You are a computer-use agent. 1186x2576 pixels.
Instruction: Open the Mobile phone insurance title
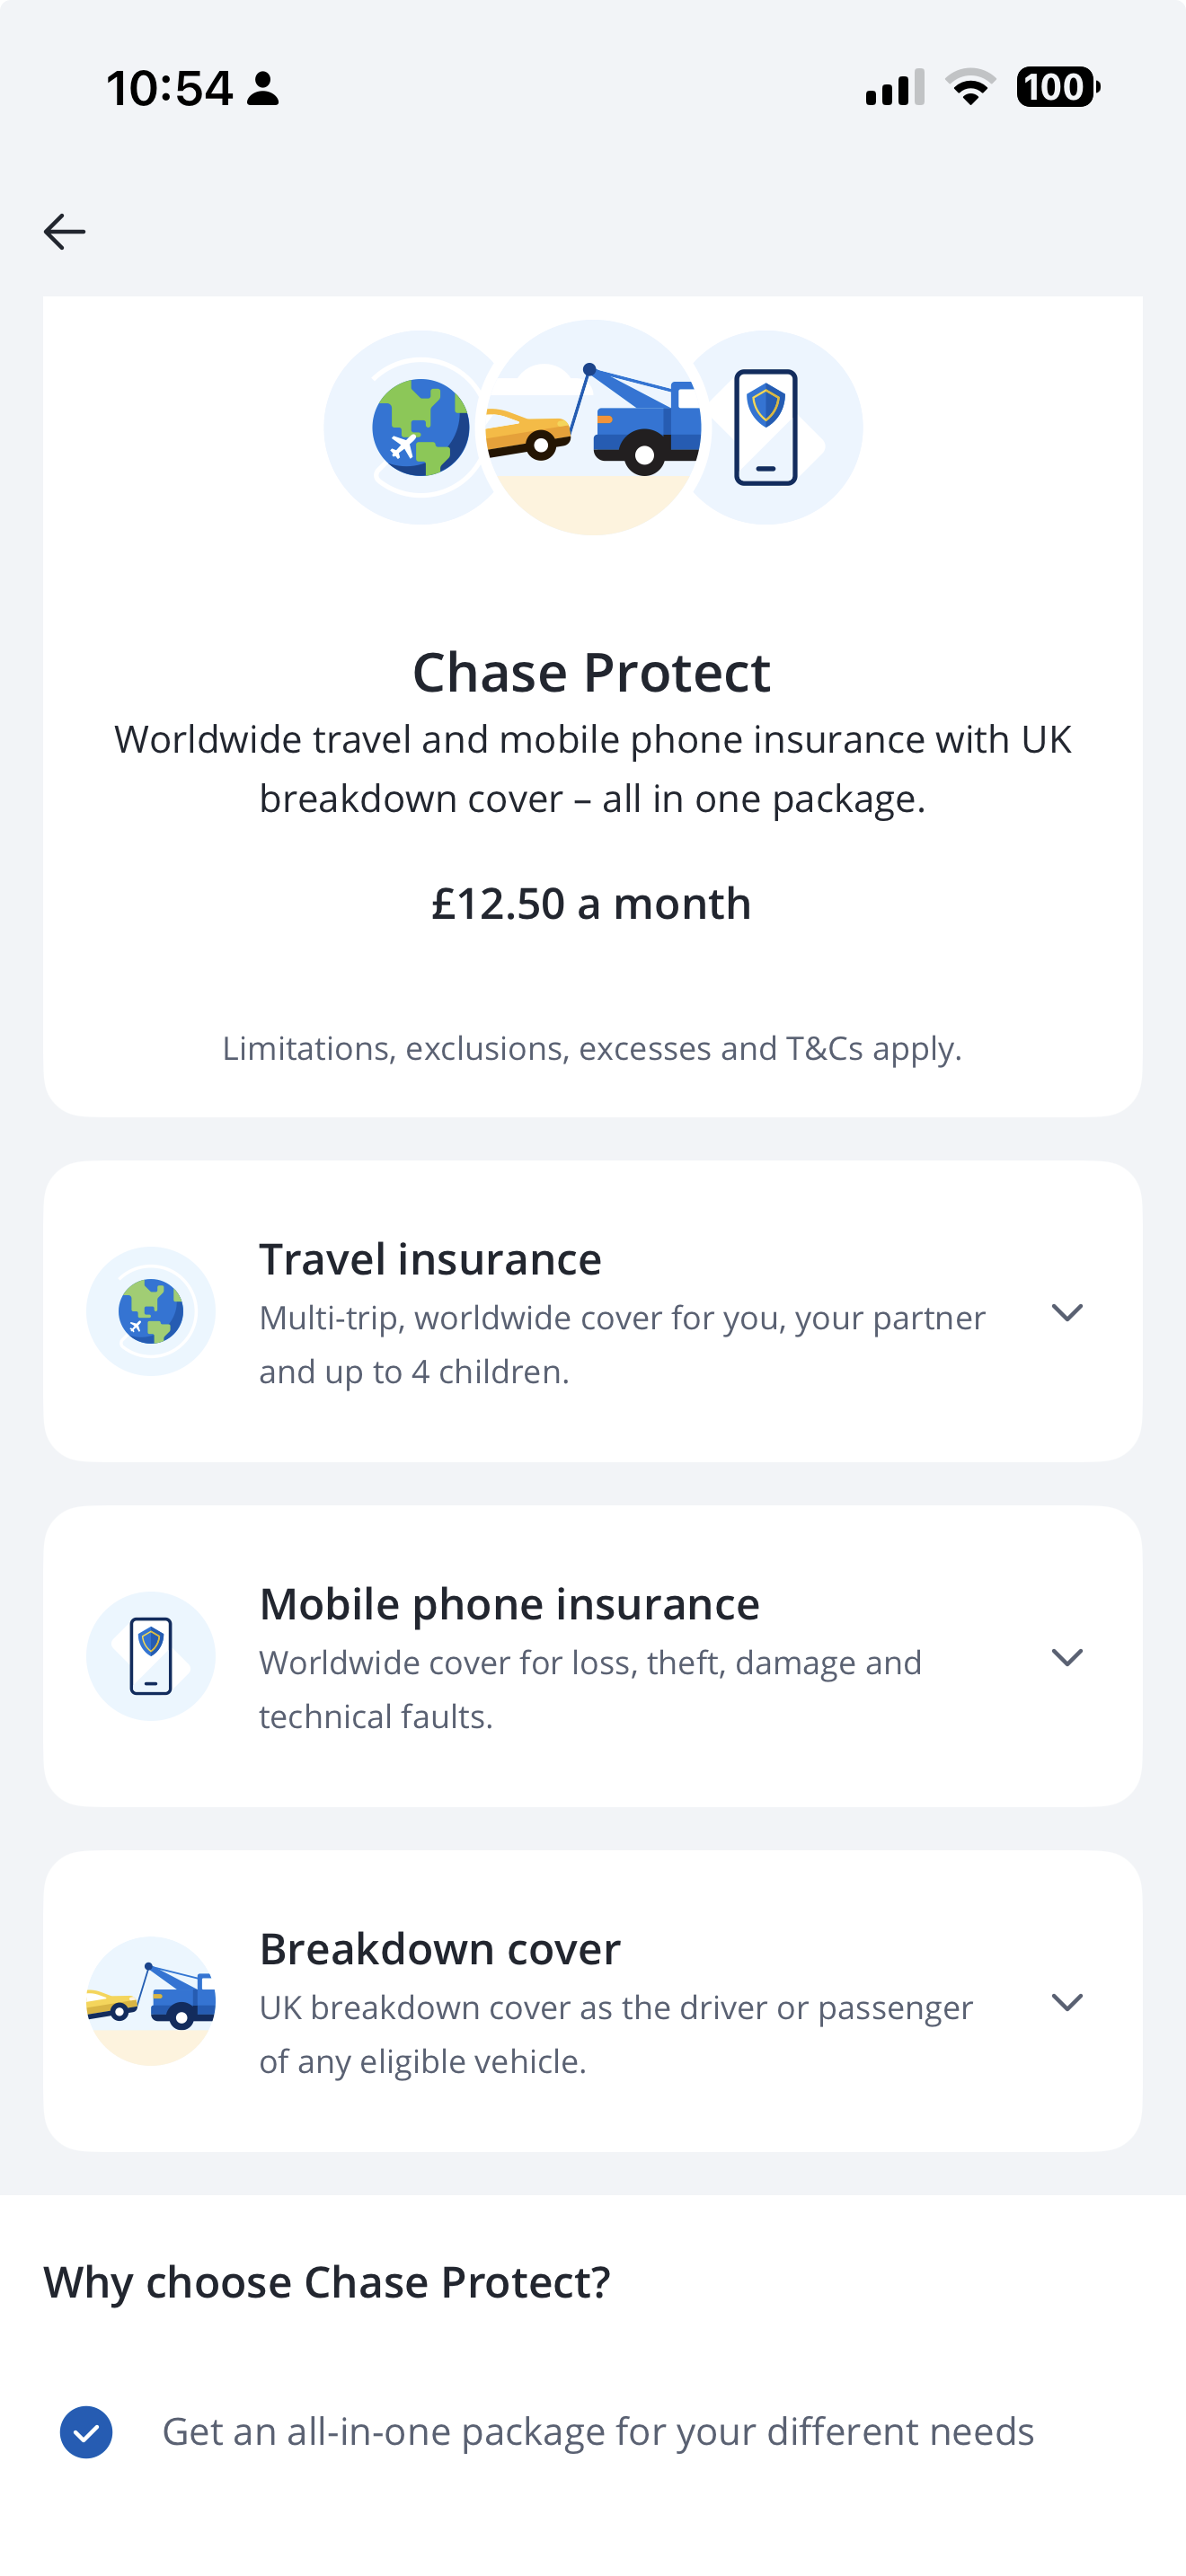pyautogui.click(x=509, y=1604)
